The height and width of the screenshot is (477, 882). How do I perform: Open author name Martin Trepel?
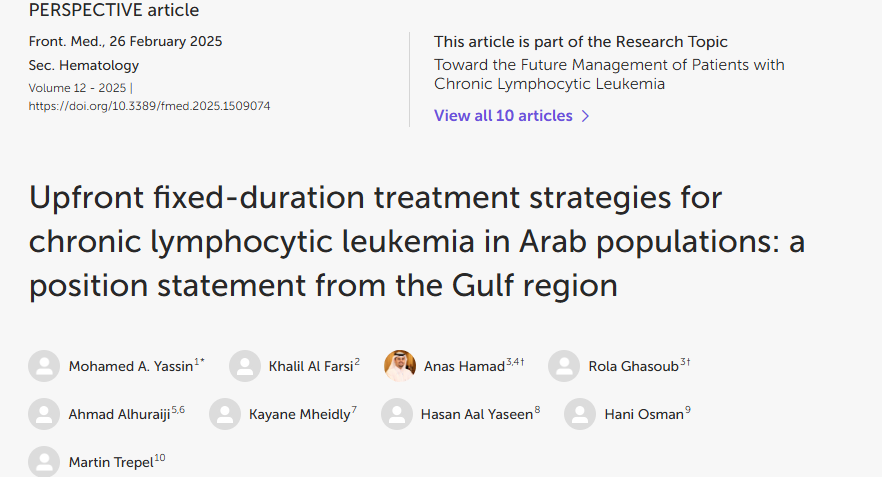coord(110,462)
